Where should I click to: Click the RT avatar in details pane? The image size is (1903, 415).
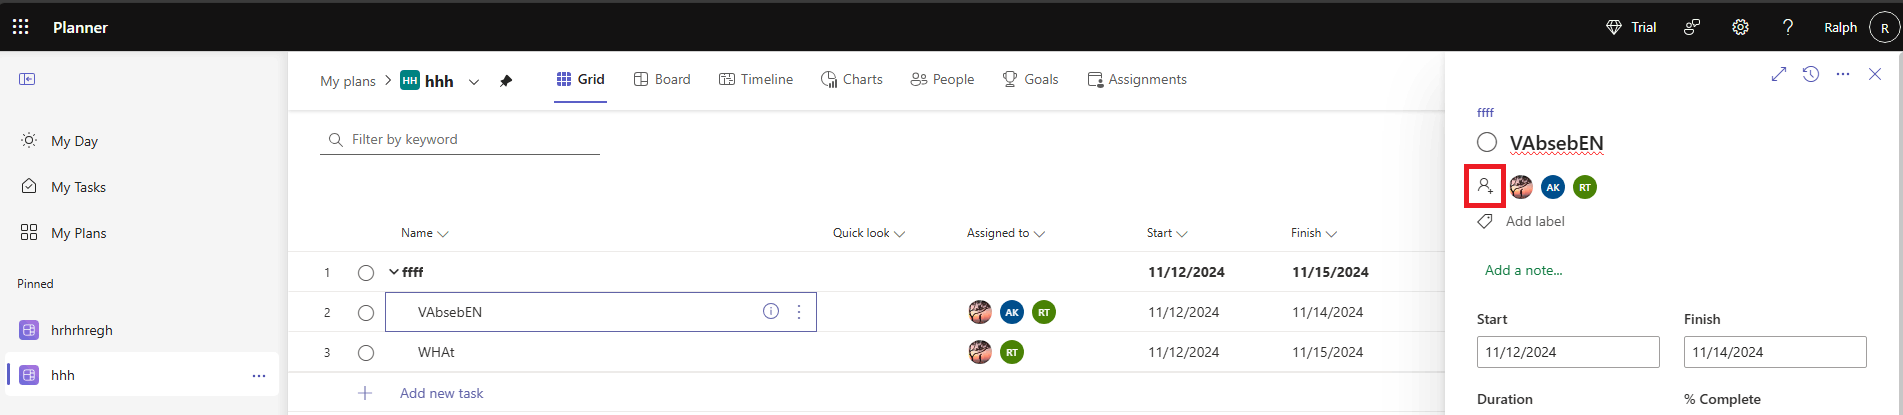1585,187
